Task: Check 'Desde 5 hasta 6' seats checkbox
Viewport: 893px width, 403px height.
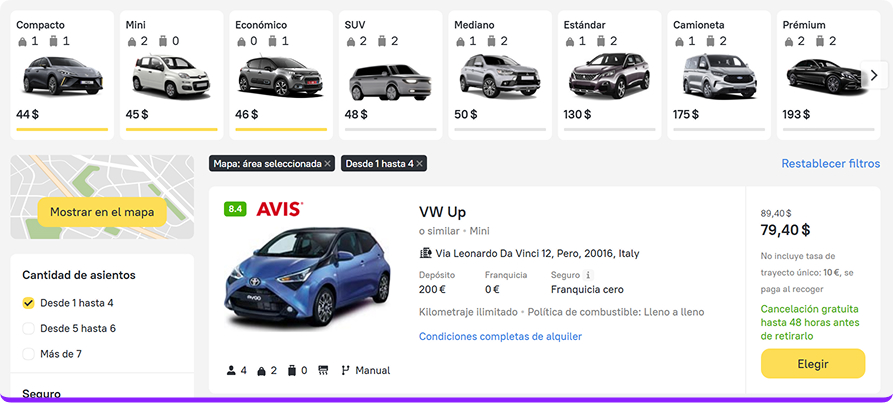Action: (28, 328)
